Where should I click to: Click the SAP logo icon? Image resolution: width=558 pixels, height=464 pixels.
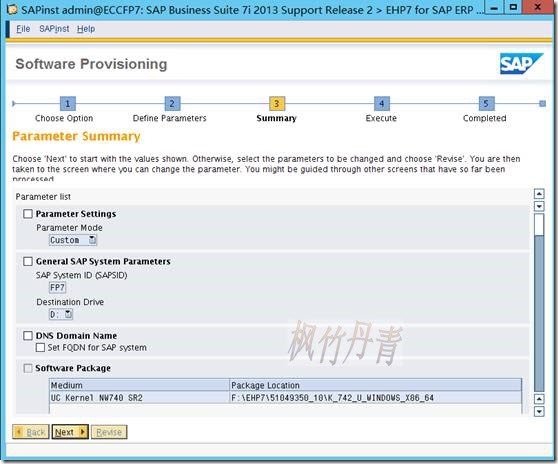[521, 64]
